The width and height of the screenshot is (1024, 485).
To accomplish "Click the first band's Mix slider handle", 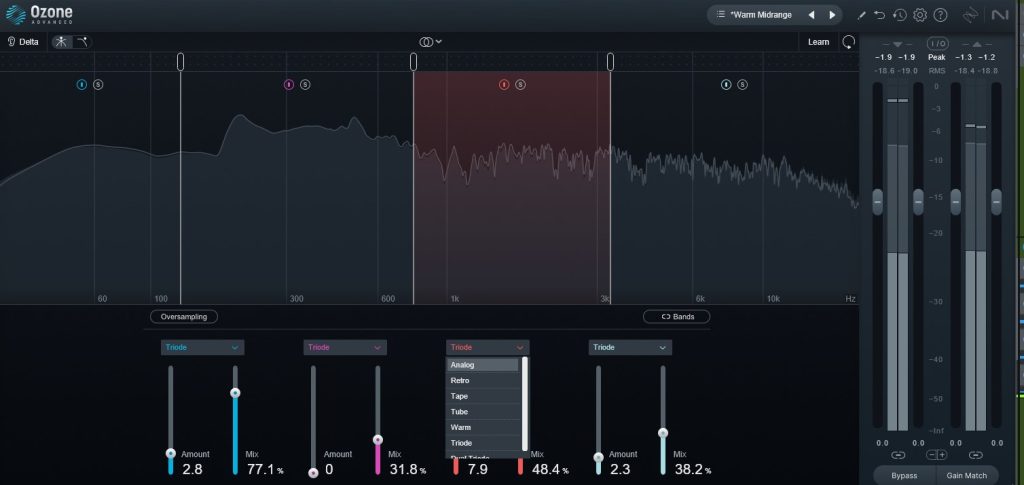I will [x=235, y=393].
